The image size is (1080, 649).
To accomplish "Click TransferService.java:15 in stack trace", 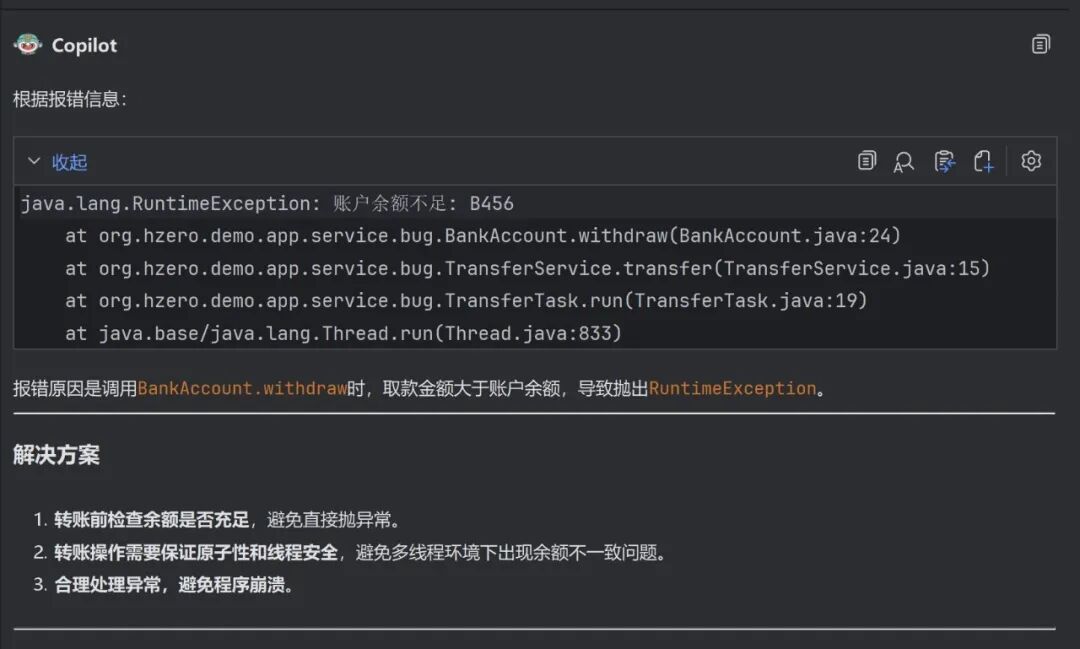I will (x=856, y=268).
